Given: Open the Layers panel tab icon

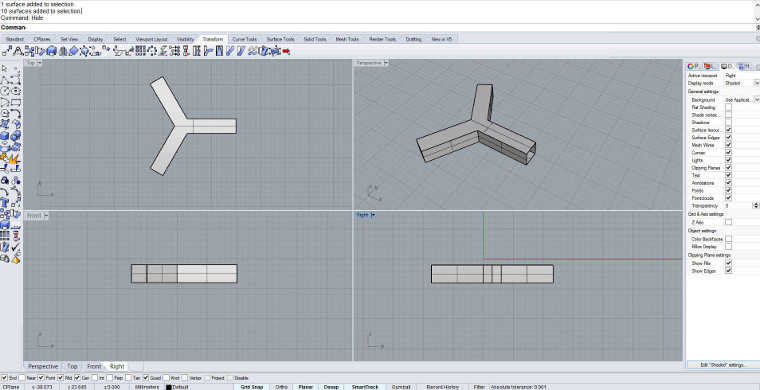Looking at the screenshot, I should [x=709, y=66].
